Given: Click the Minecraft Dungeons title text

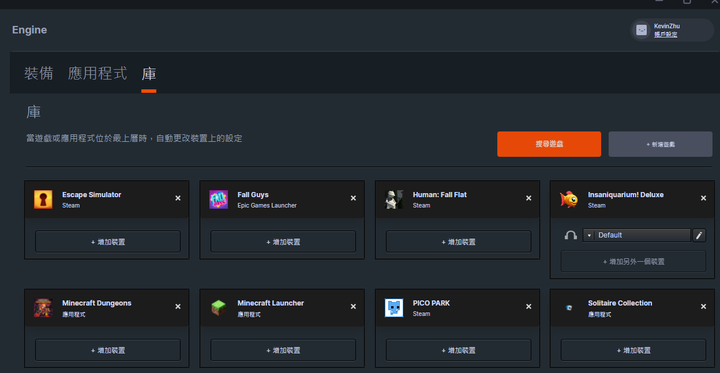Looking at the screenshot, I should (x=96, y=303).
